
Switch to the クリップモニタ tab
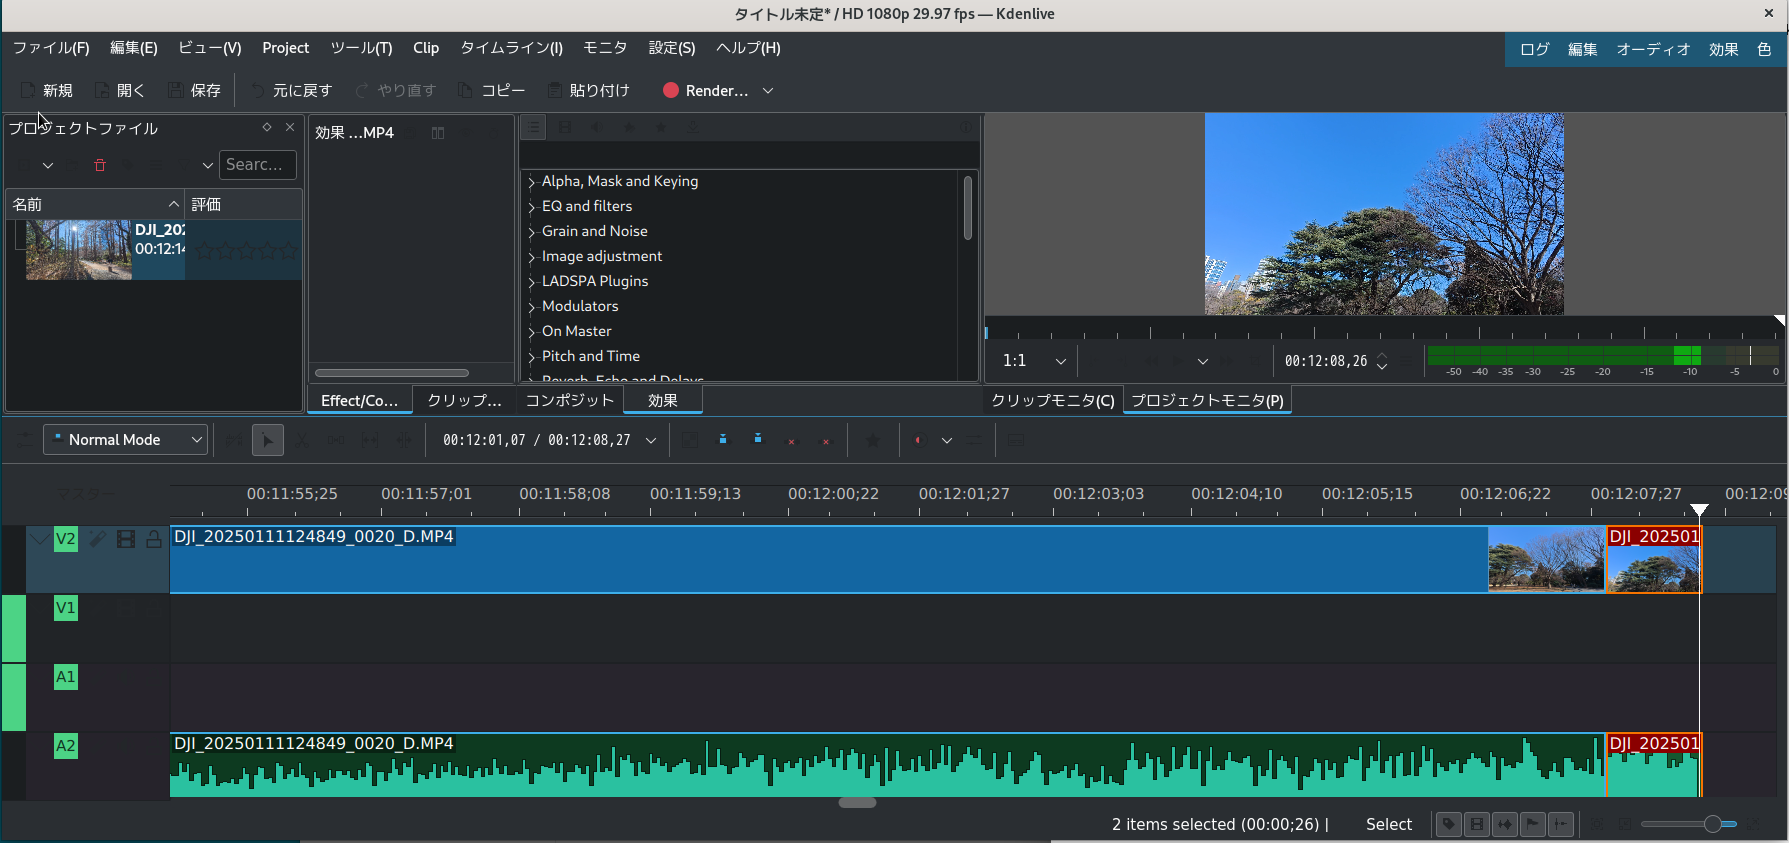tap(1052, 400)
